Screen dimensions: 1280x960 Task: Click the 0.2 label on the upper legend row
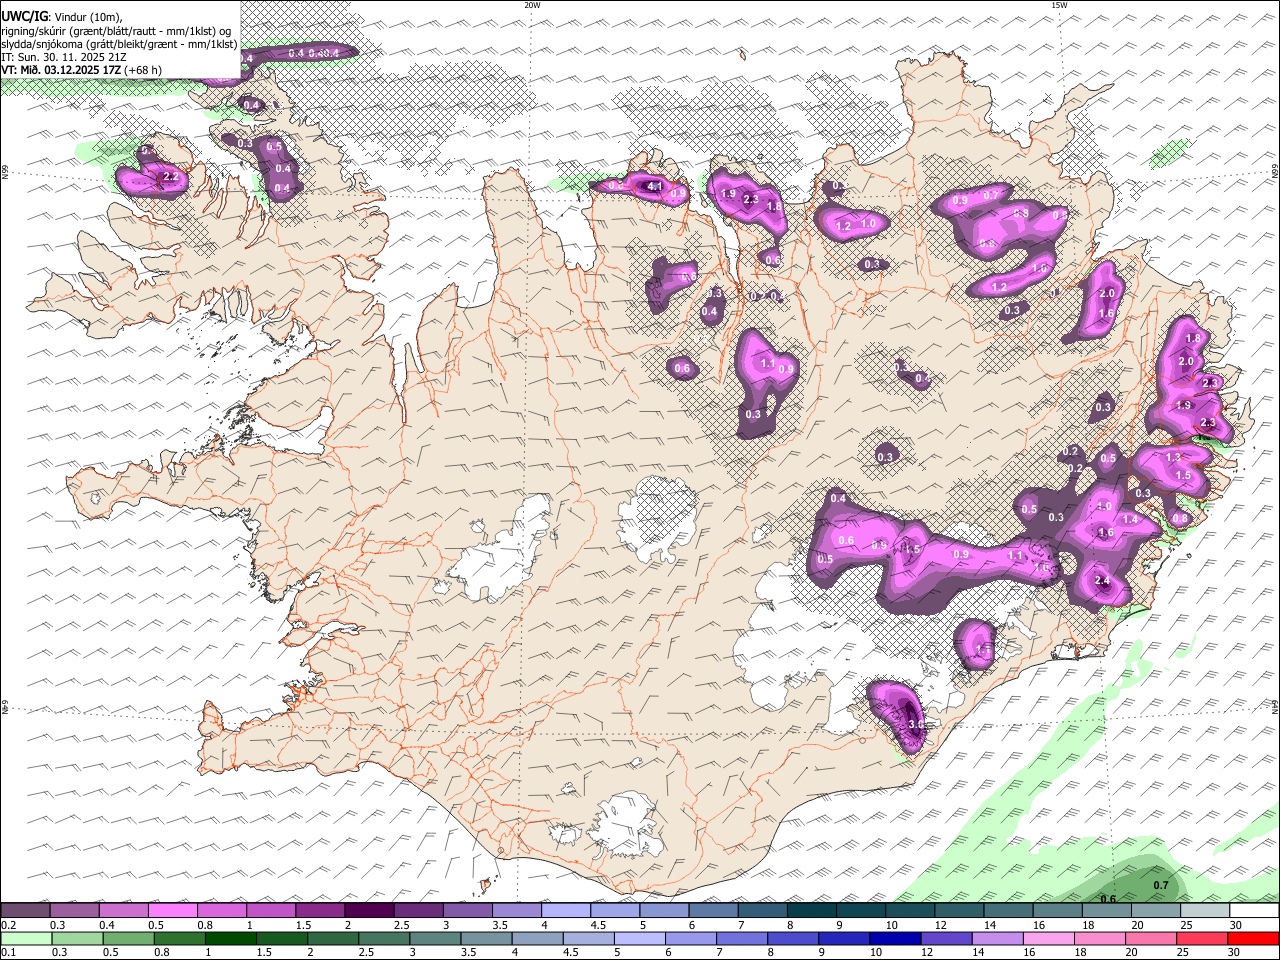point(8,925)
